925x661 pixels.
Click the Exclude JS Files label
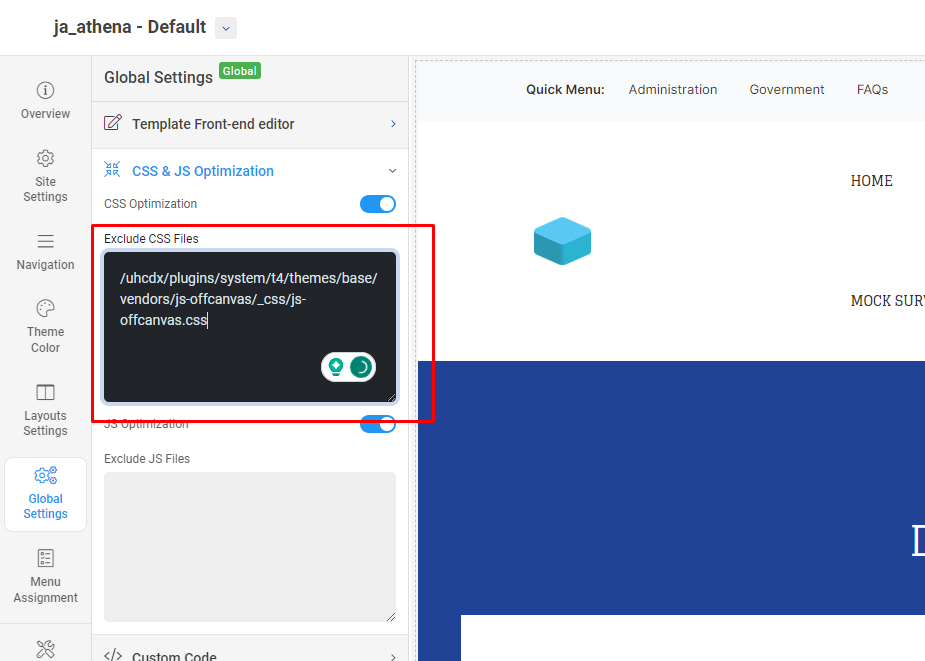click(x=147, y=459)
